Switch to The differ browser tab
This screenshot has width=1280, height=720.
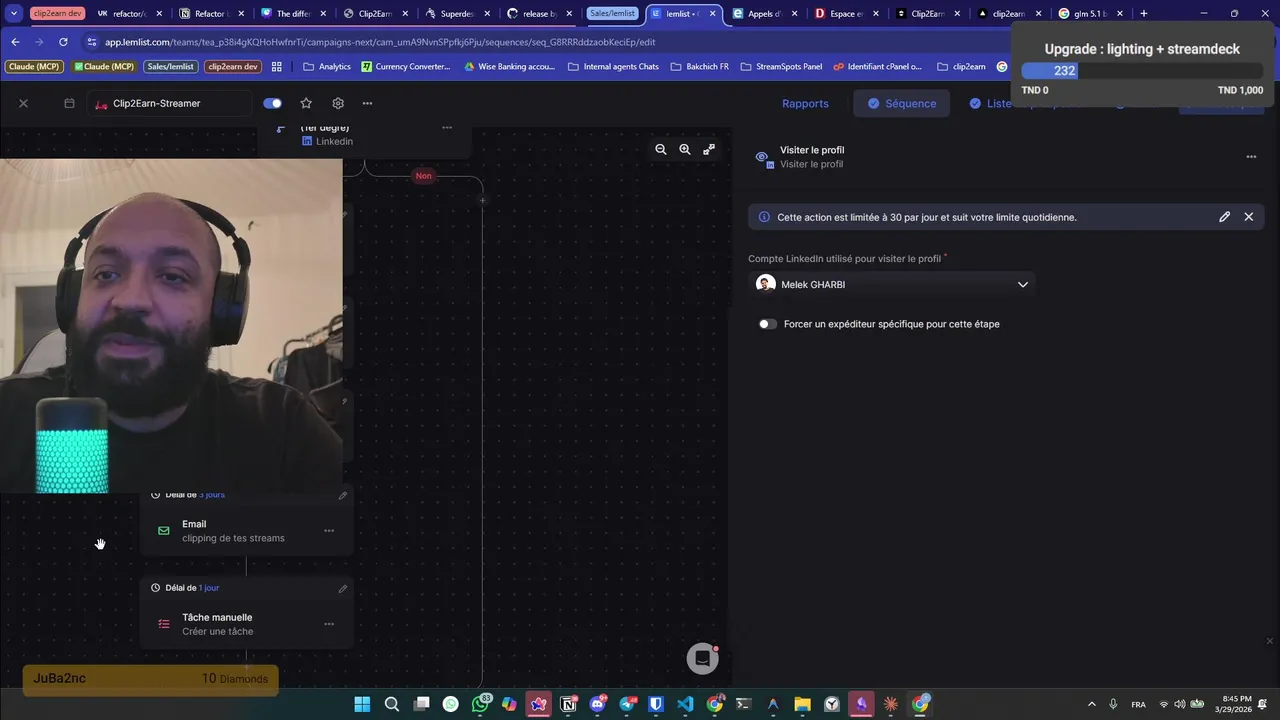287,14
